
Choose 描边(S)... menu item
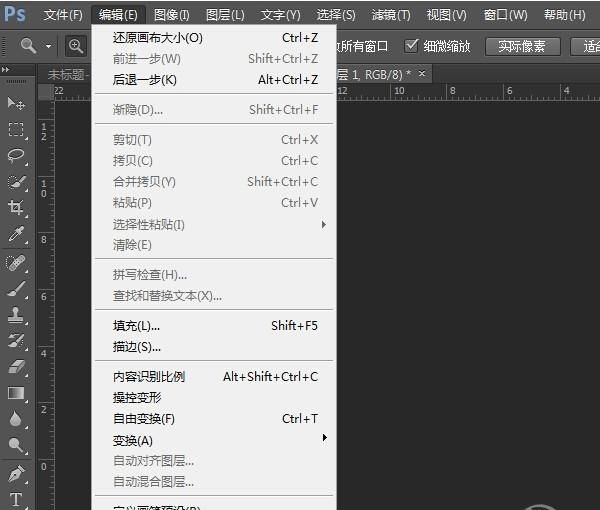[214, 347]
